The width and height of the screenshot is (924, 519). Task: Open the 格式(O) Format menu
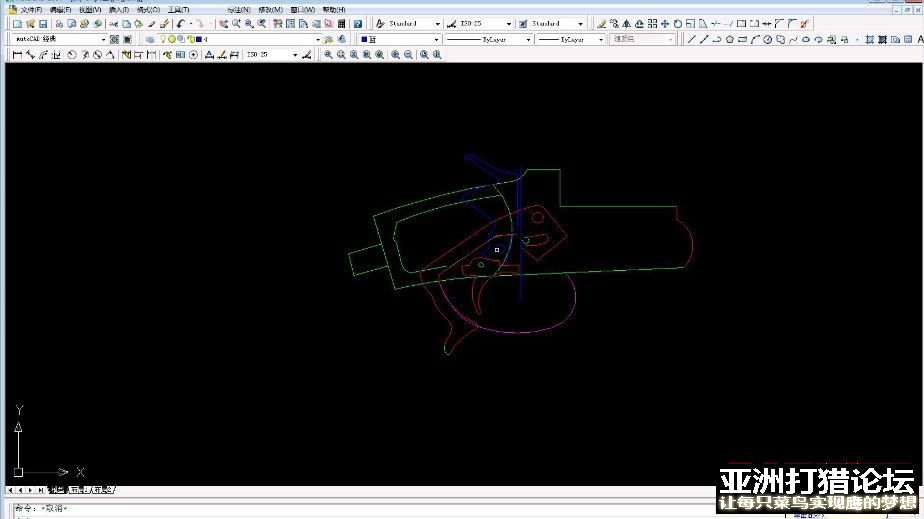(148, 10)
